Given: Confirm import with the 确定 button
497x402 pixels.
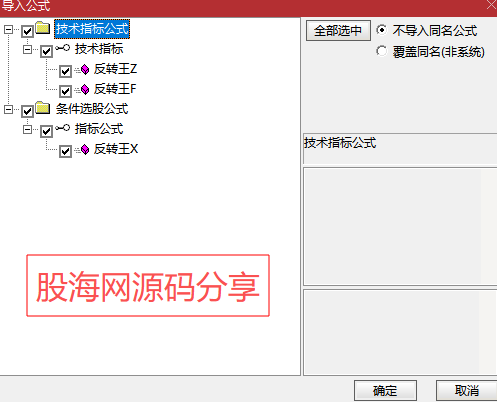Looking at the screenshot, I should click(x=385, y=390).
